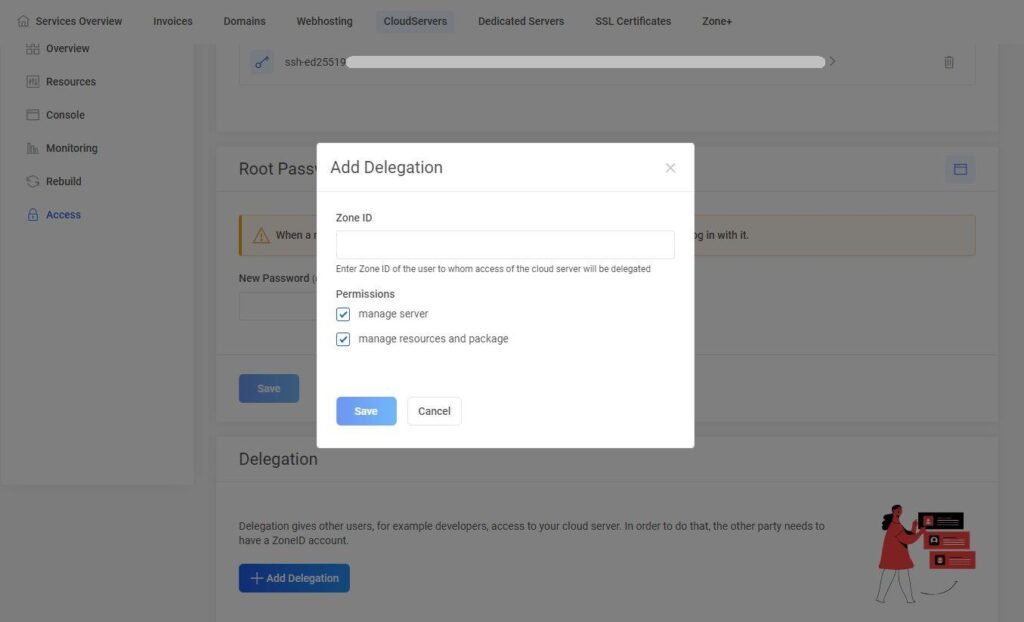Save the new delegation in dialog

point(366,411)
